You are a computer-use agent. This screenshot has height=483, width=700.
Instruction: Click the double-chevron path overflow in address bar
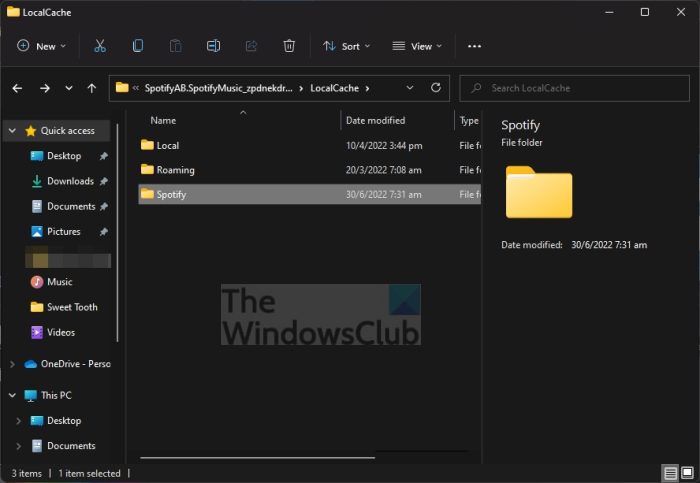(x=136, y=88)
